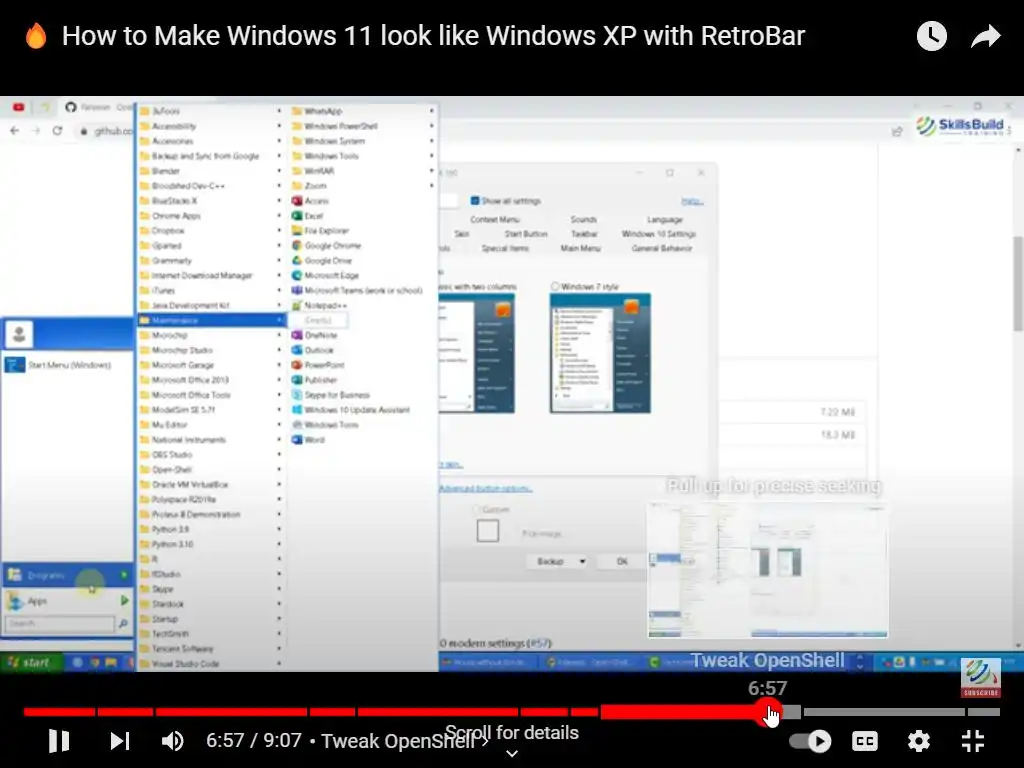This screenshot has height=768, width=1024.
Task: Reload the page in the video's browser
Action: 57,131
